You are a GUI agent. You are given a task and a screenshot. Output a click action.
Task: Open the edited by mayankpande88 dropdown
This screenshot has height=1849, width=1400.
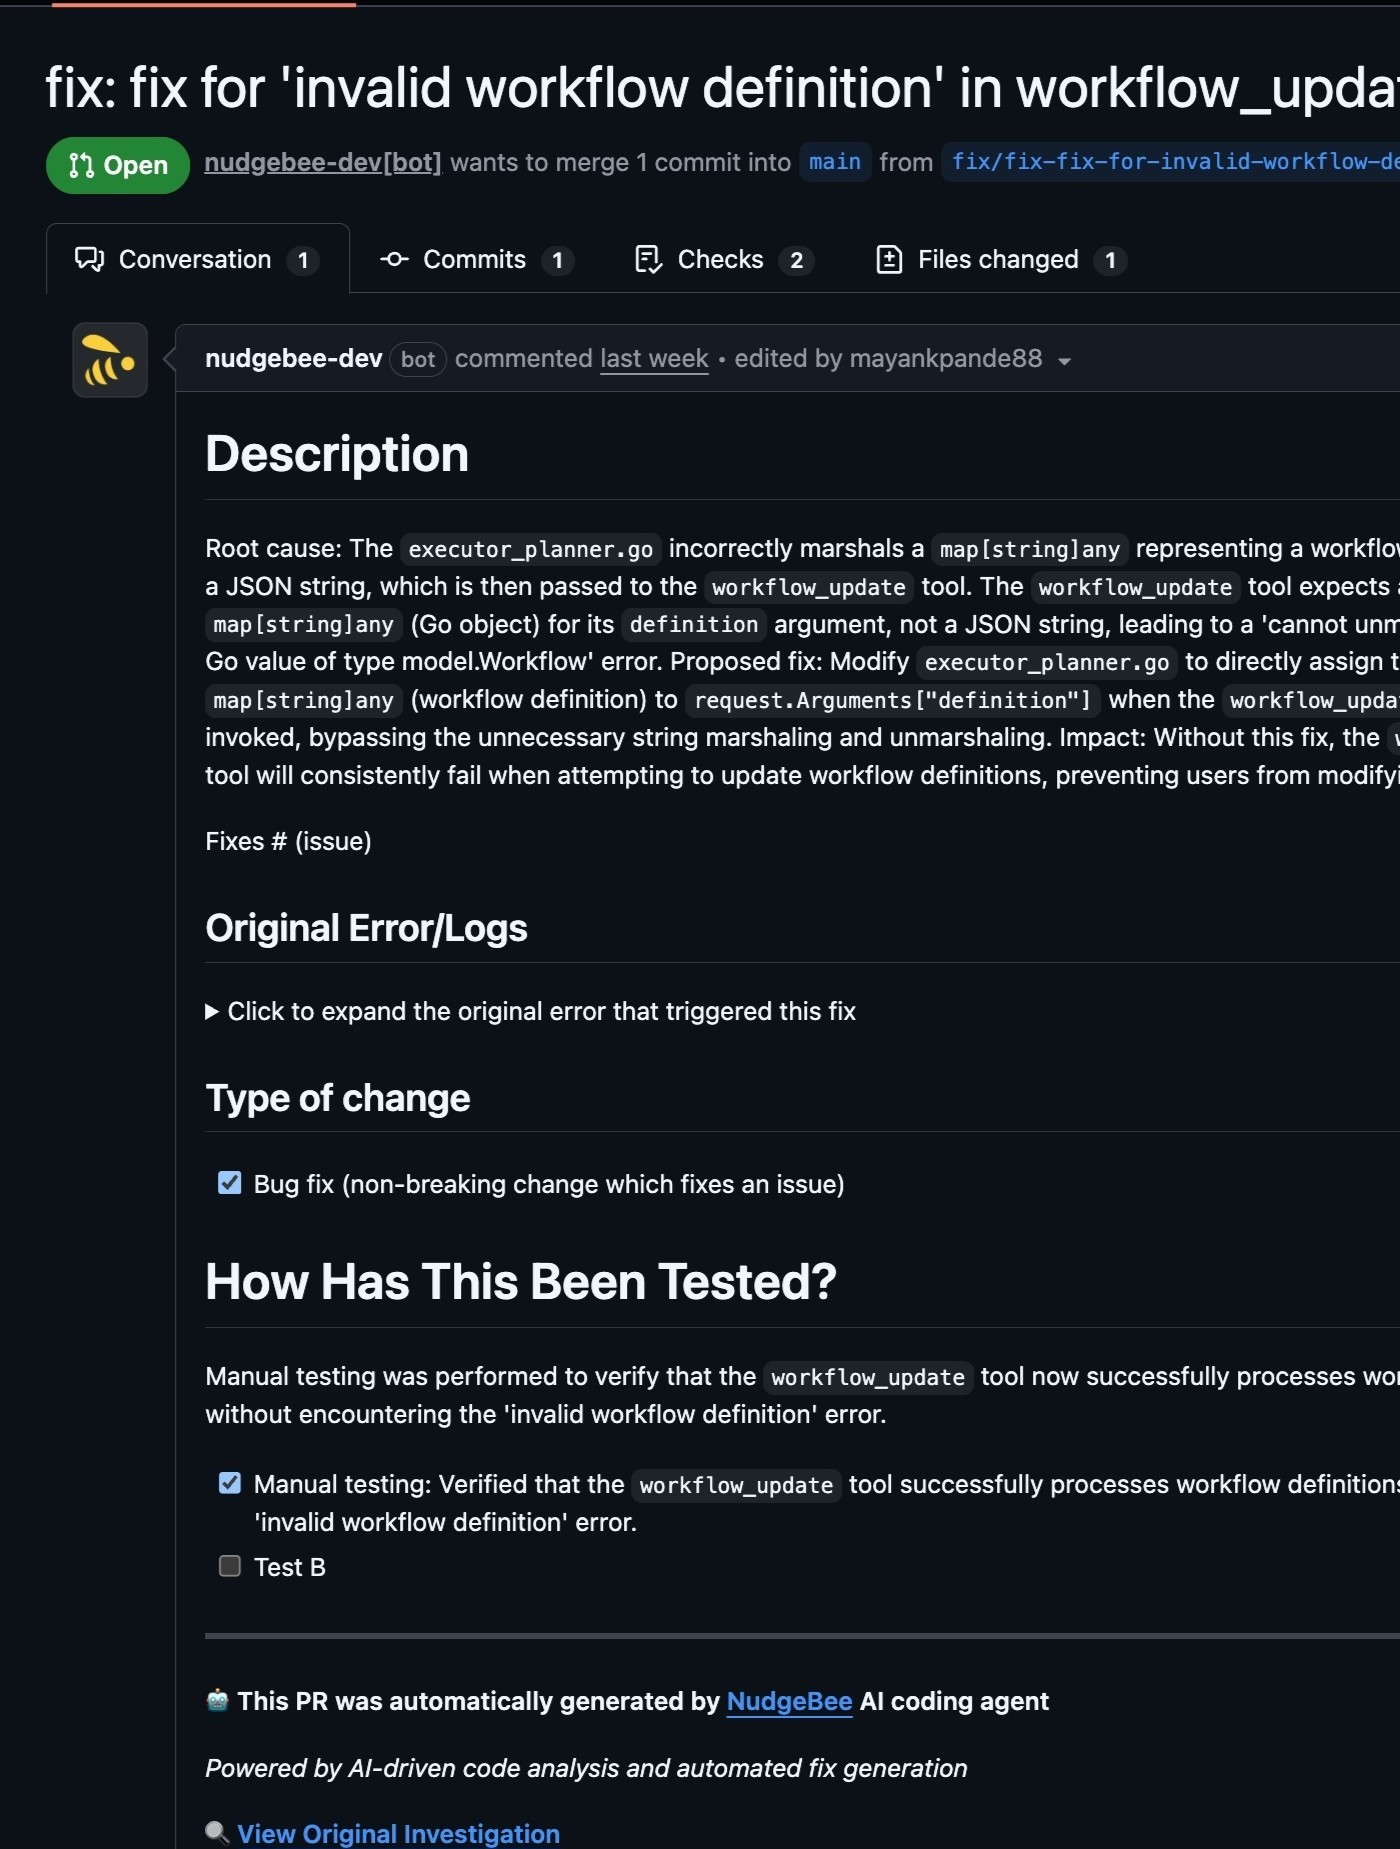1064,361
